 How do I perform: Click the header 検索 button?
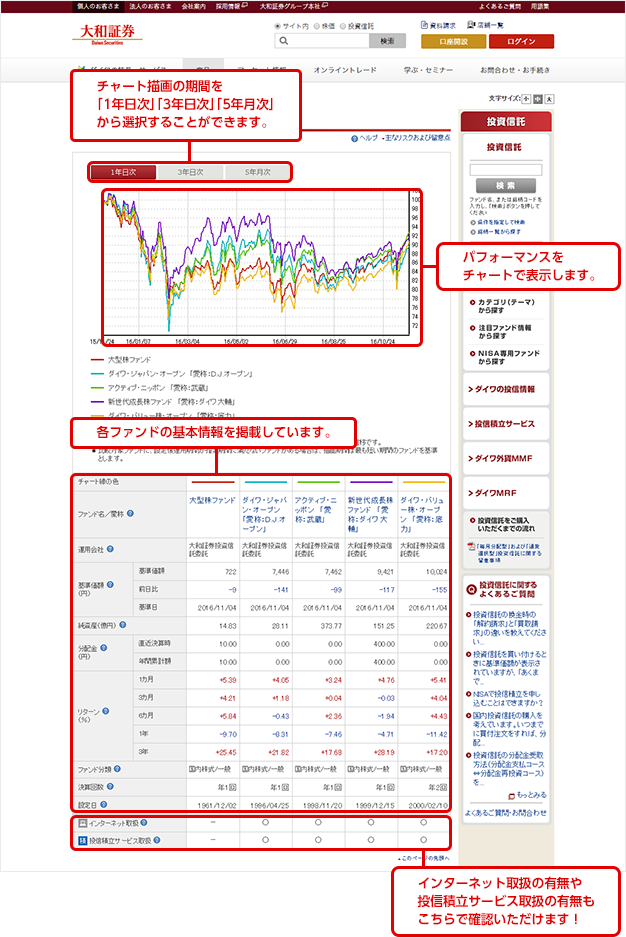[x=388, y=41]
